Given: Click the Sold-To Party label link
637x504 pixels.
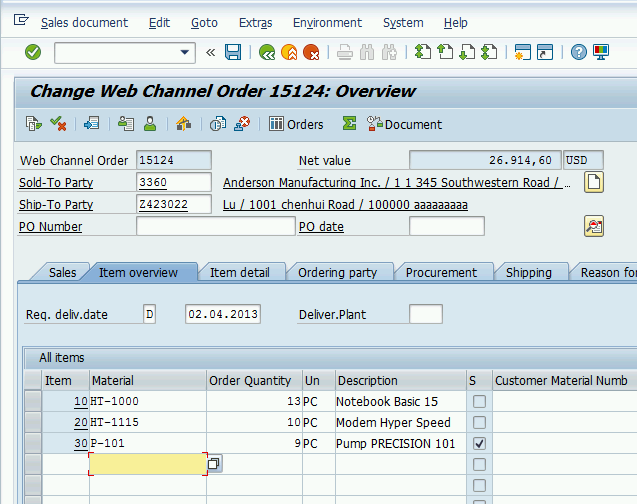Looking at the screenshot, I should coord(56,183).
